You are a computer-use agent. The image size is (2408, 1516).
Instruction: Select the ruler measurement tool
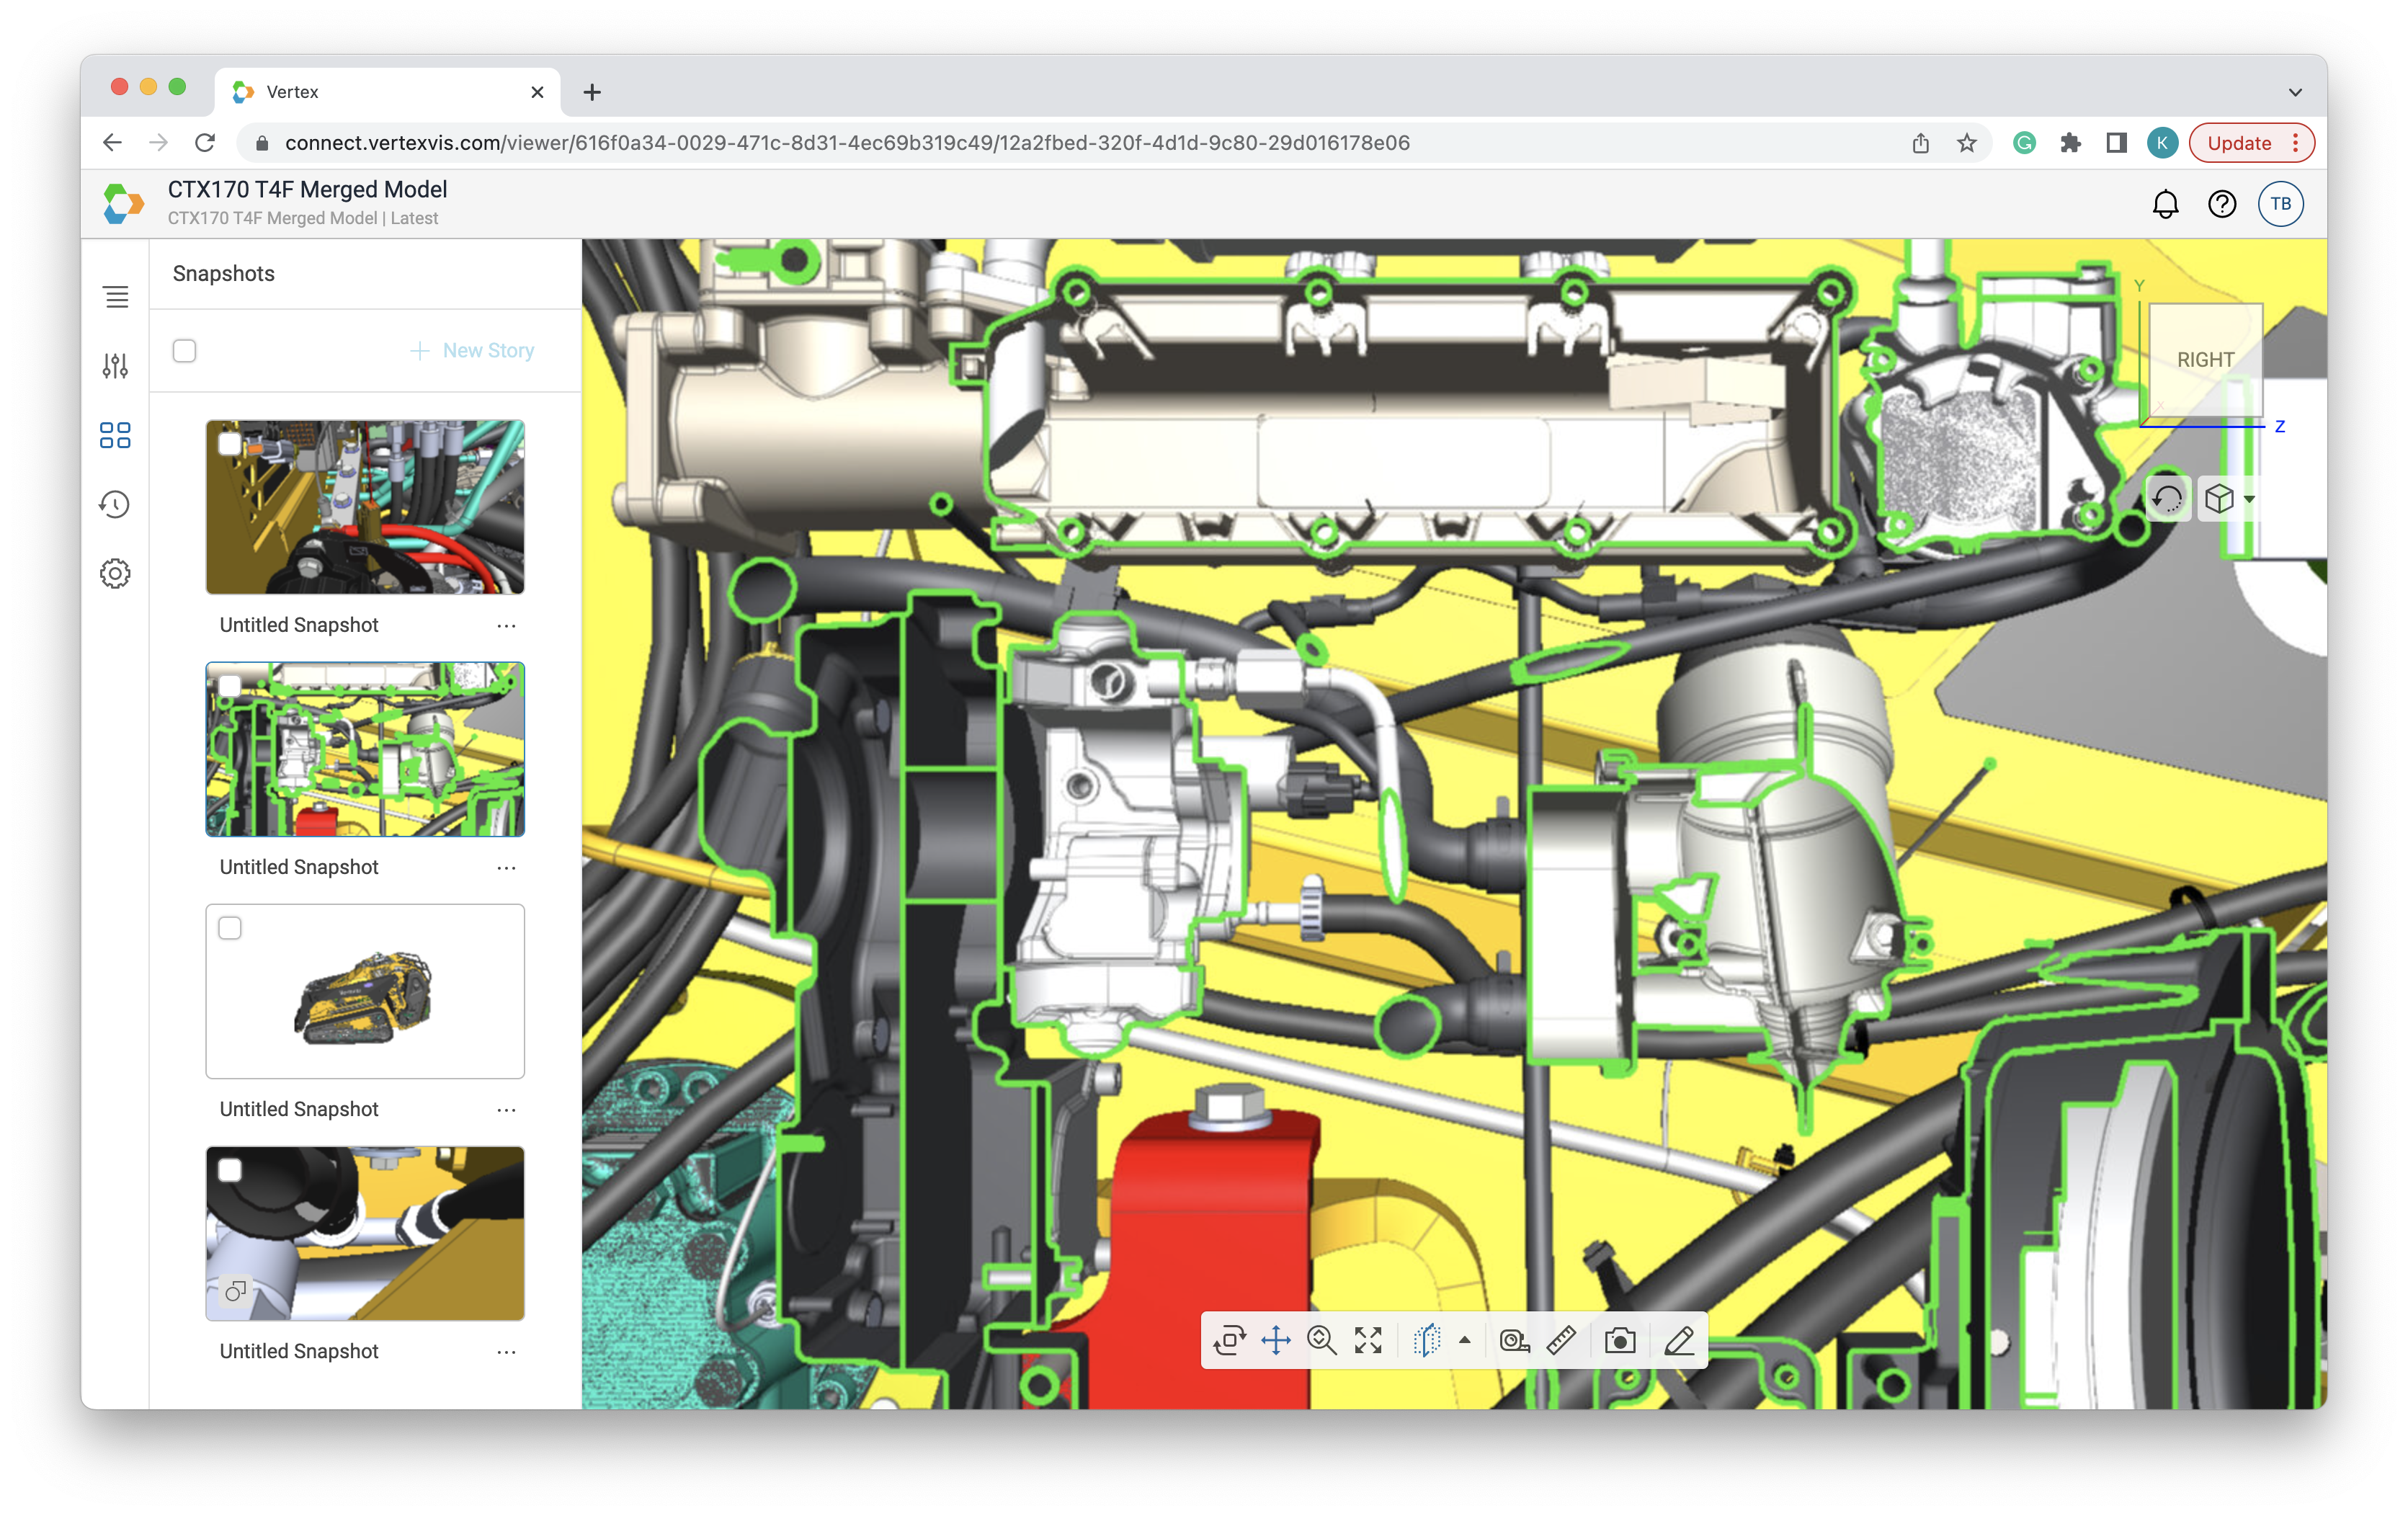[x=1561, y=1340]
